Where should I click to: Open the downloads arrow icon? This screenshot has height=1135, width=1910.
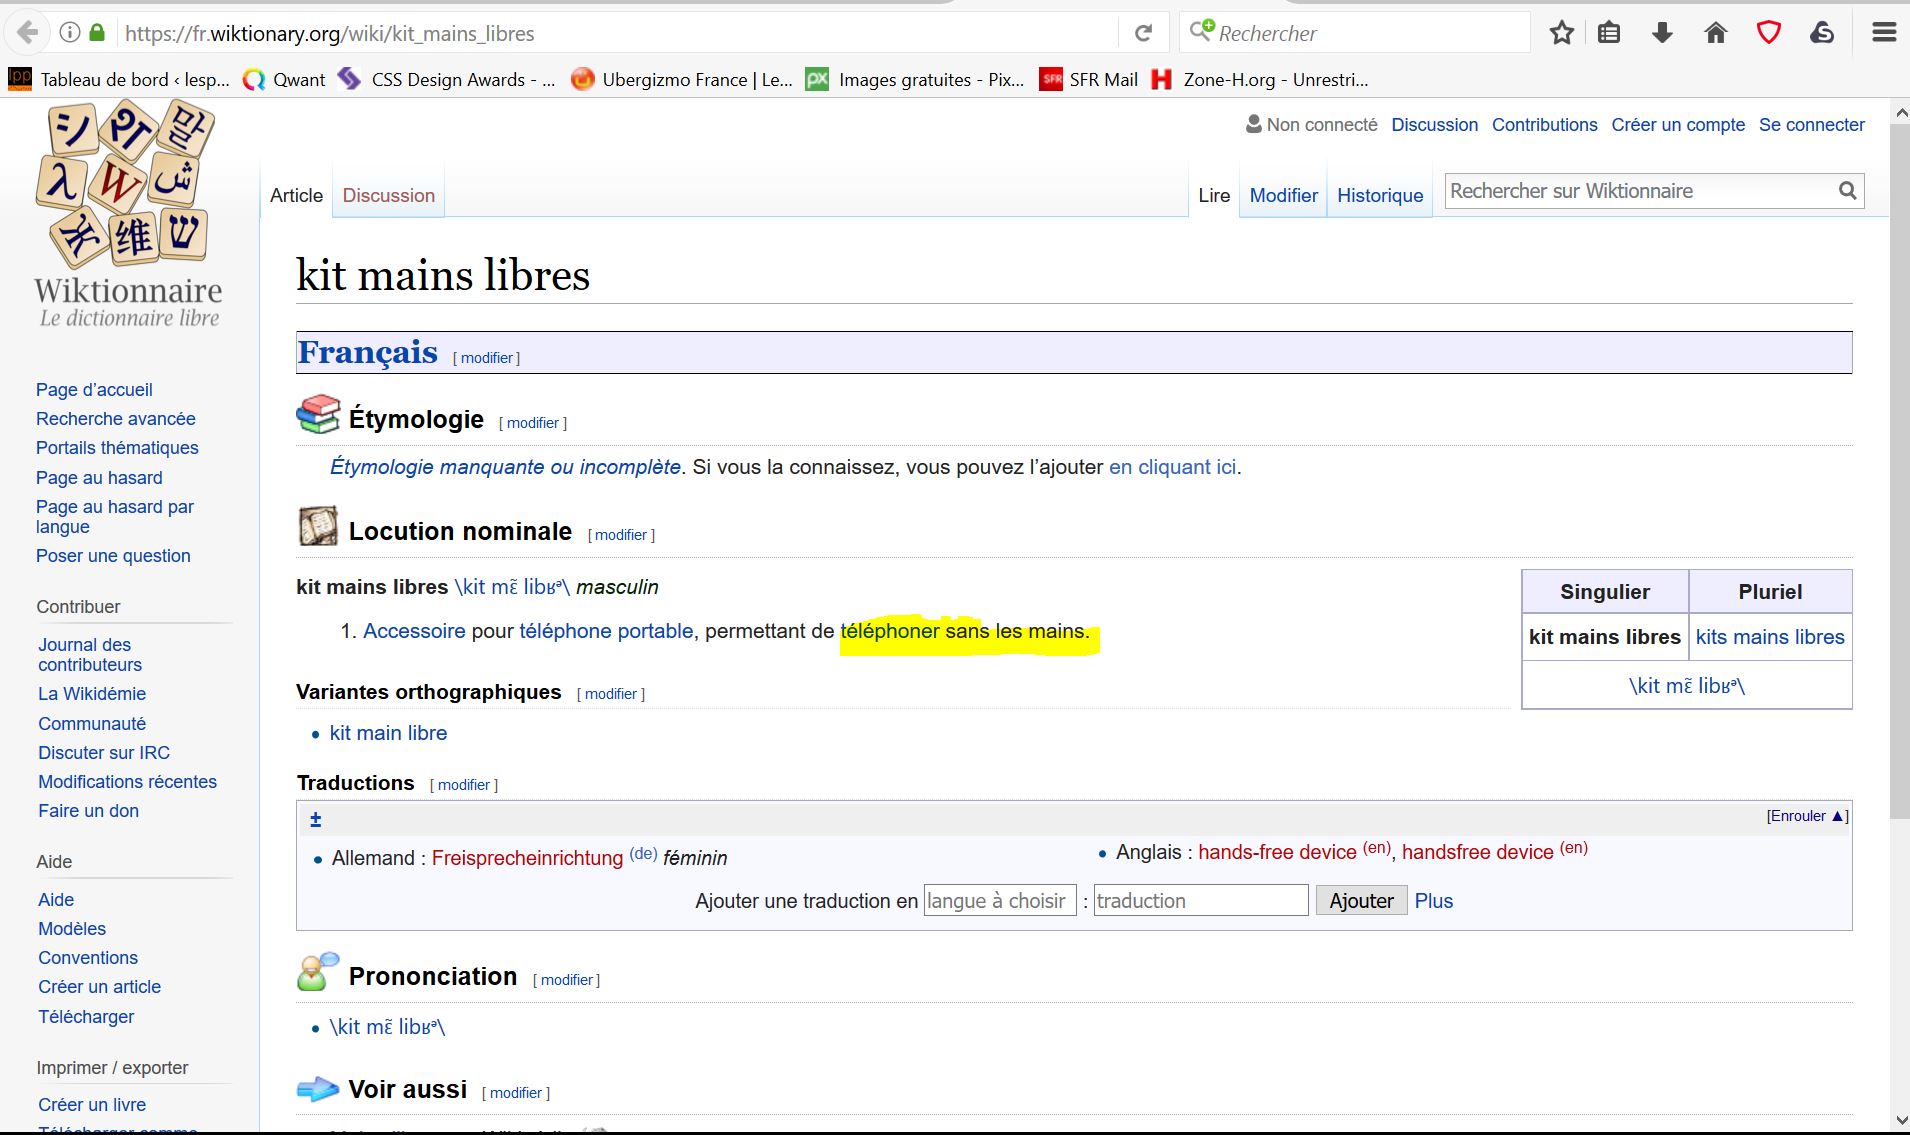[x=1662, y=33]
